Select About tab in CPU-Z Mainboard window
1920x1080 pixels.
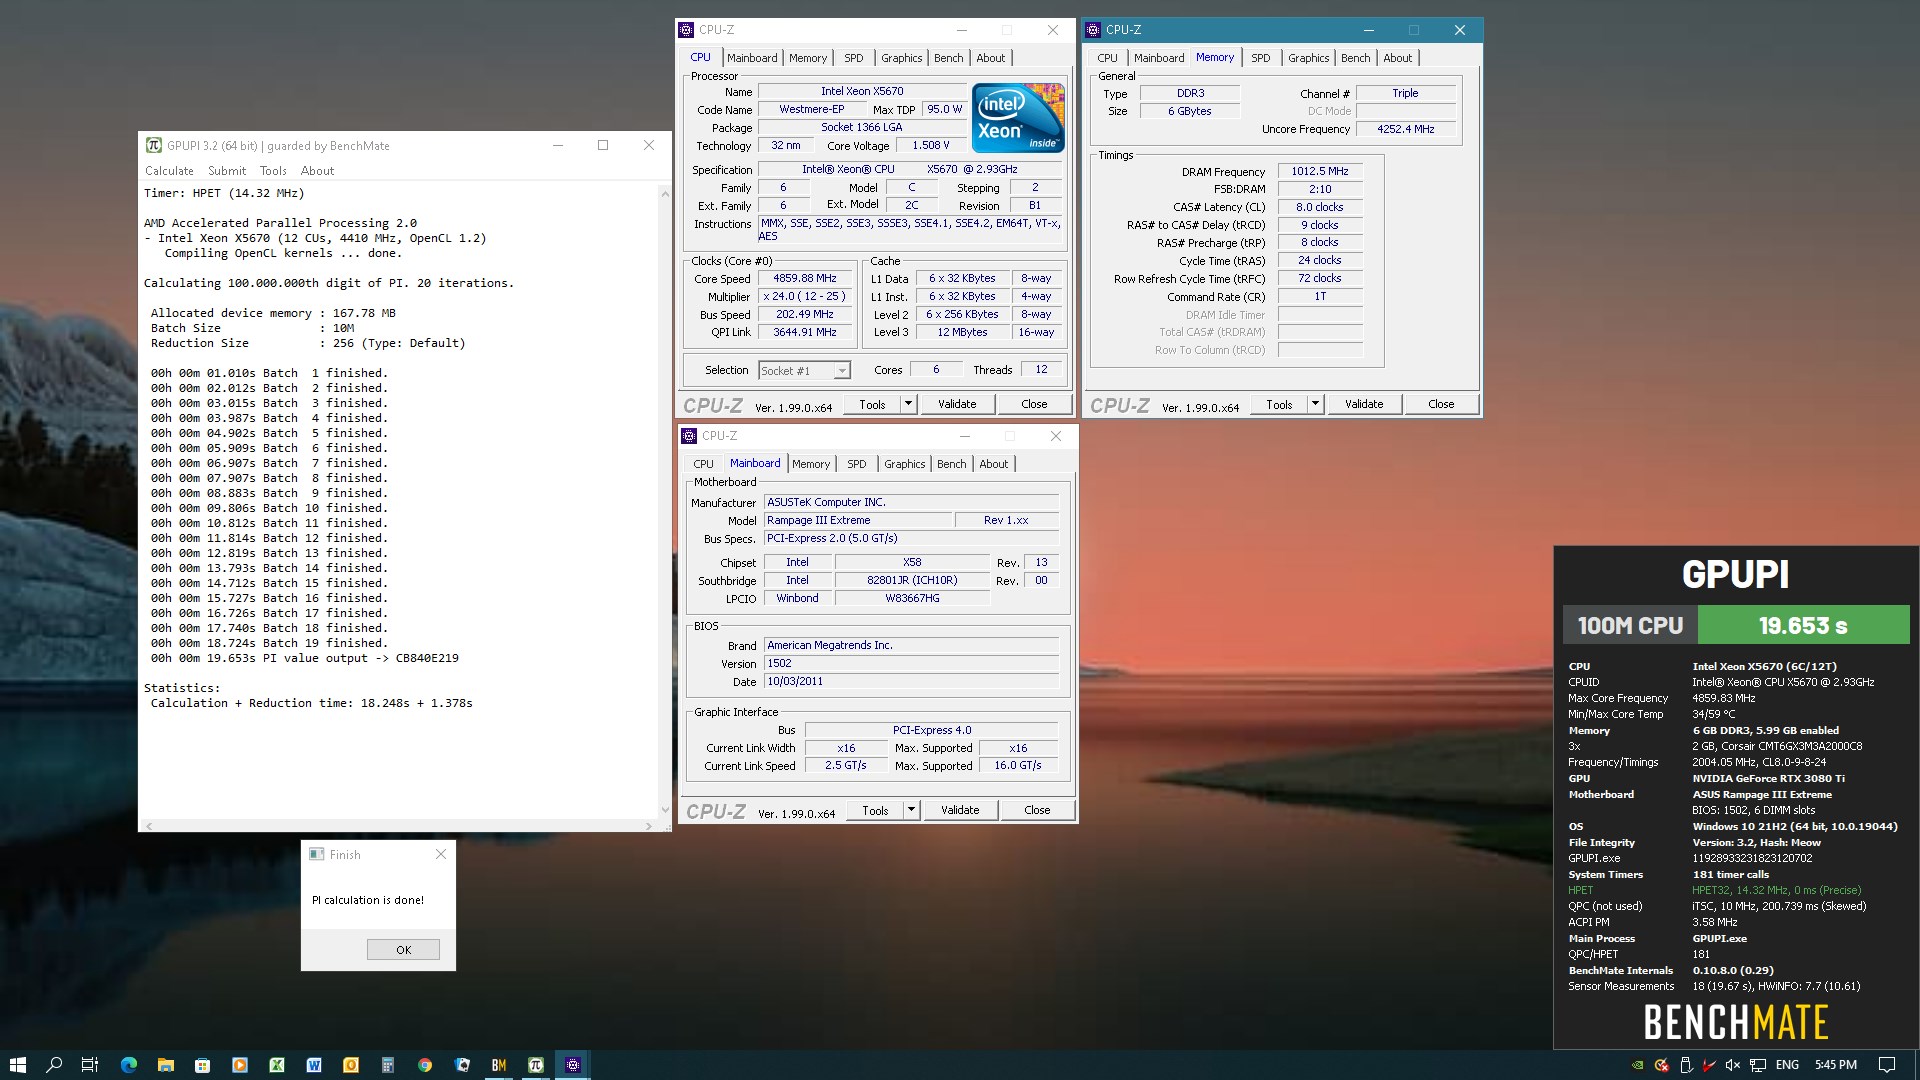pyautogui.click(x=993, y=464)
